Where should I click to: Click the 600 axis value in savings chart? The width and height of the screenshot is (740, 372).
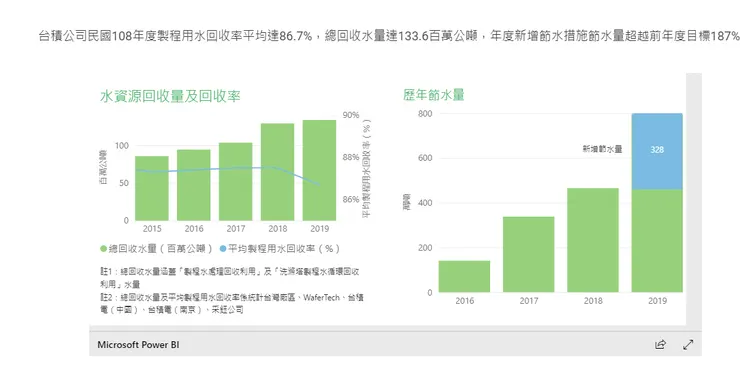(x=425, y=158)
